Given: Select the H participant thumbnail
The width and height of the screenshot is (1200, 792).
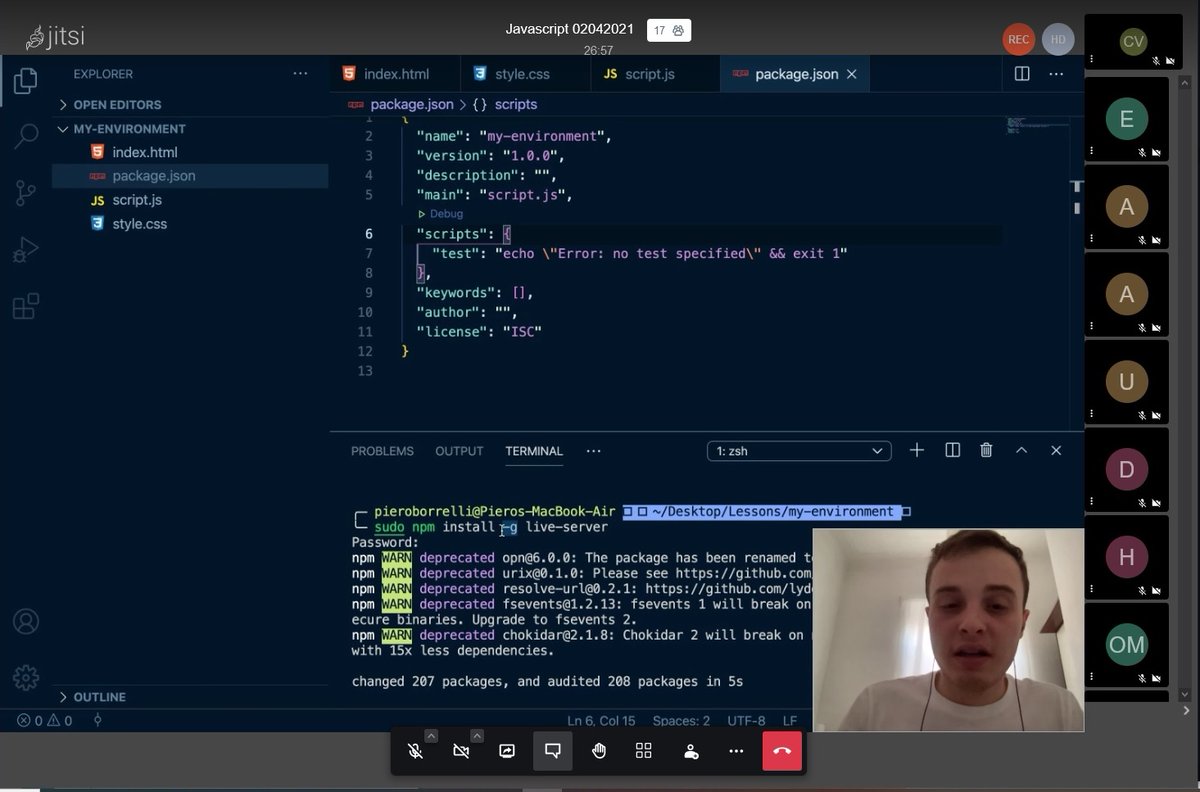Looking at the screenshot, I should [x=1127, y=557].
